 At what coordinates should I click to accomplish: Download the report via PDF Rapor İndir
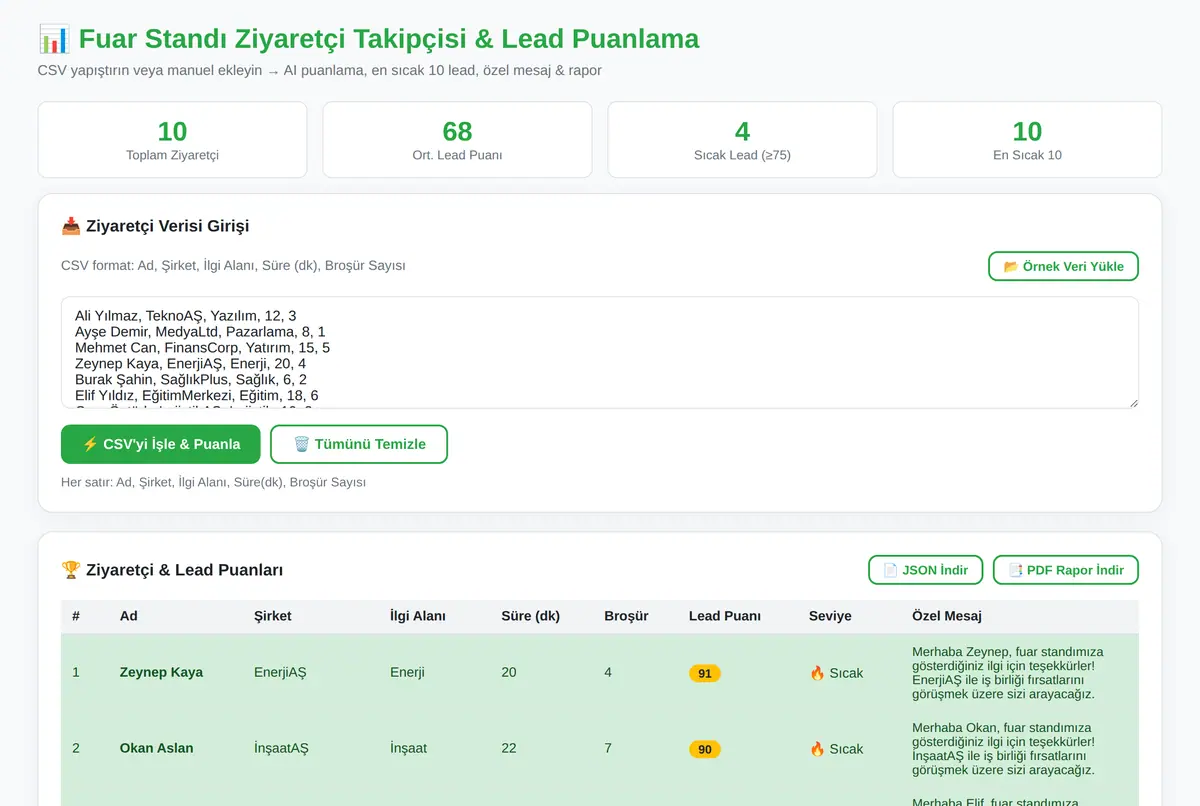1066,570
